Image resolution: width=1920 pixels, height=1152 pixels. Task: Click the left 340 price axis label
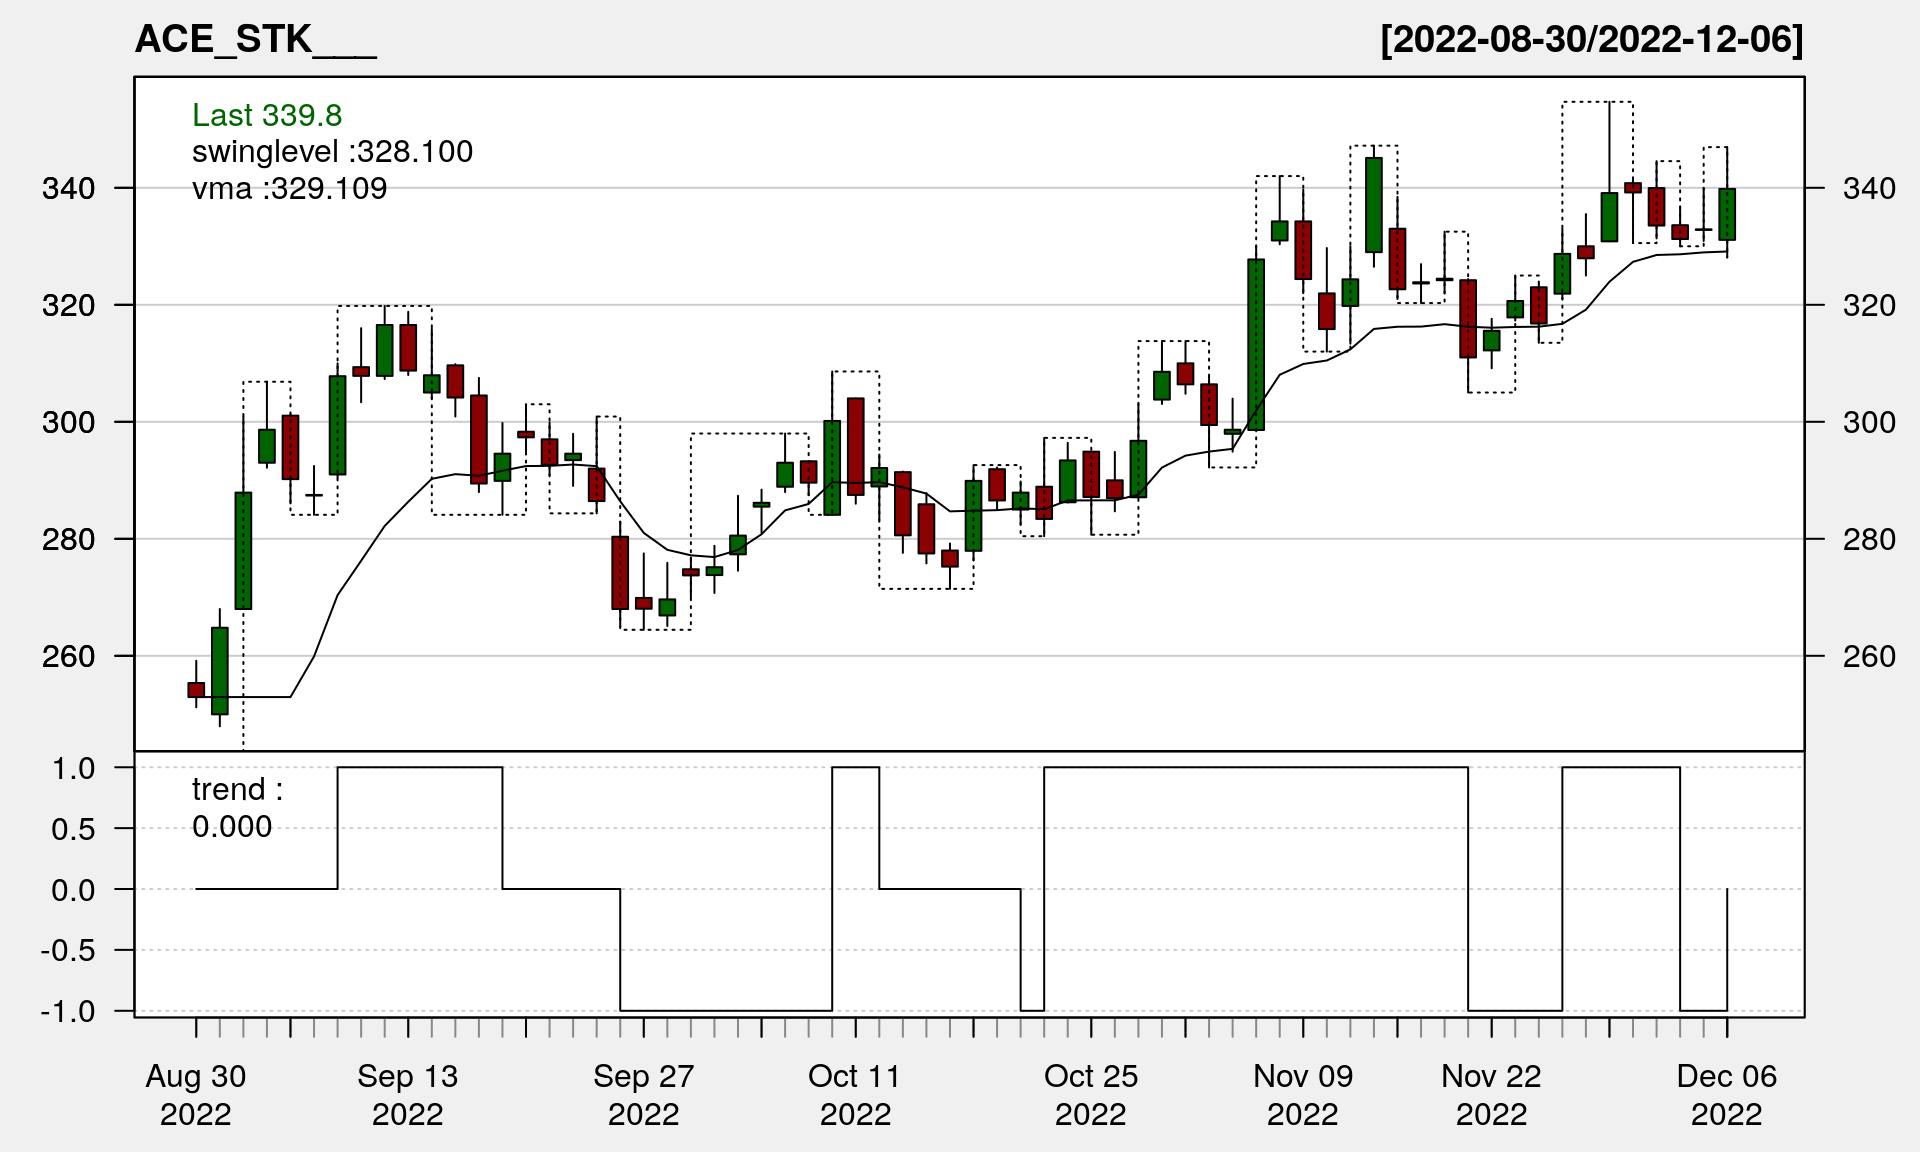click(68, 188)
